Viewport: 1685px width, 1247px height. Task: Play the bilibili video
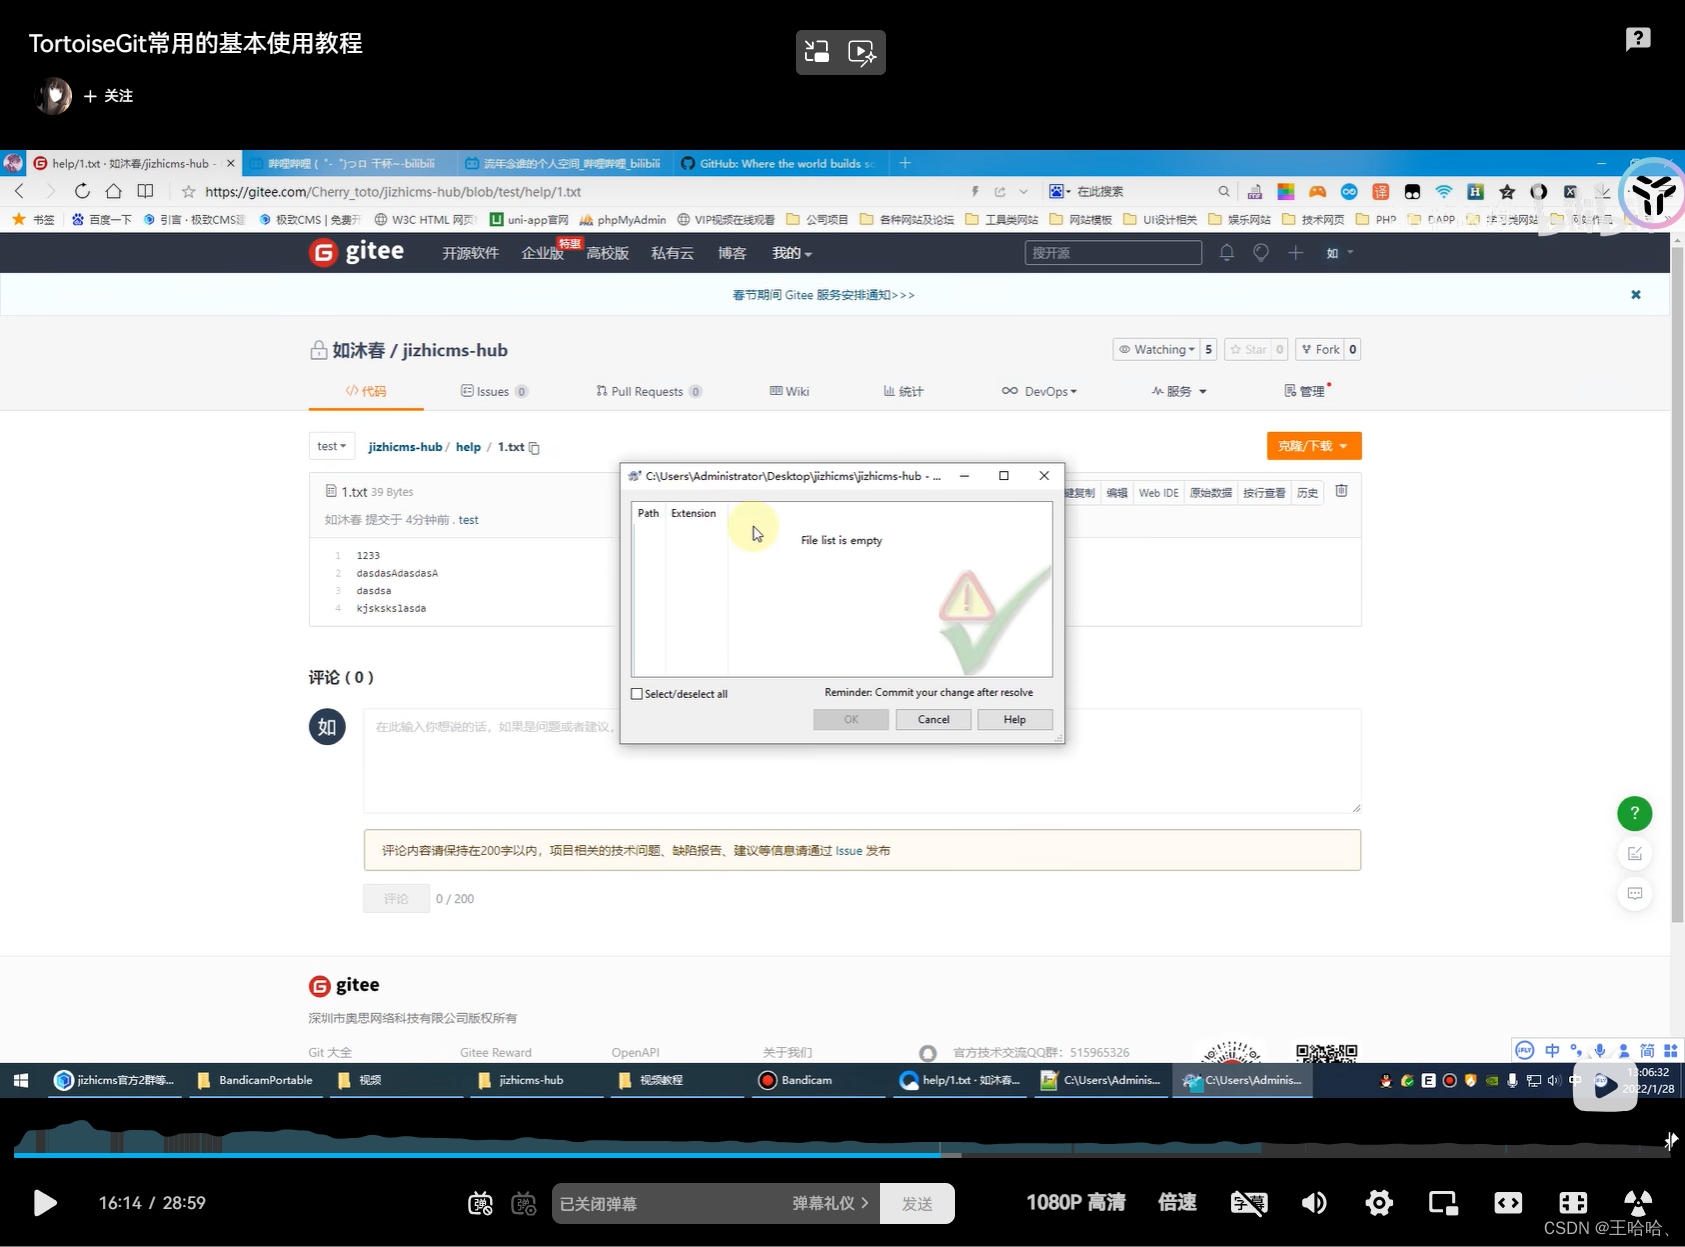[x=45, y=1202]
